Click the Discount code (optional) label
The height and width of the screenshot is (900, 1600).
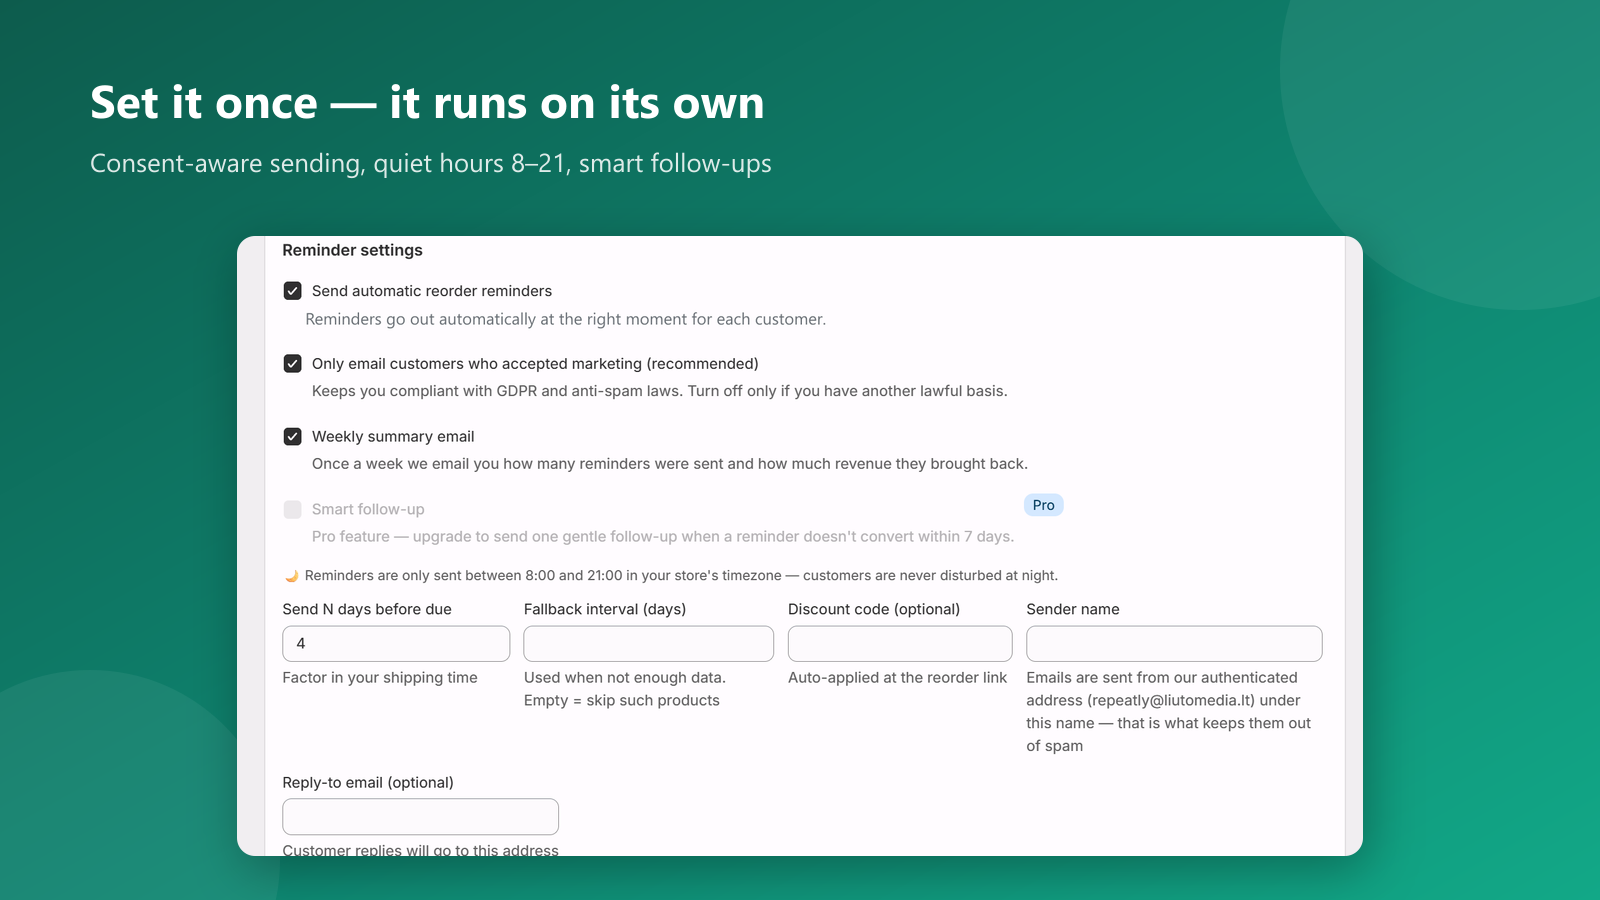pos(874,609)
